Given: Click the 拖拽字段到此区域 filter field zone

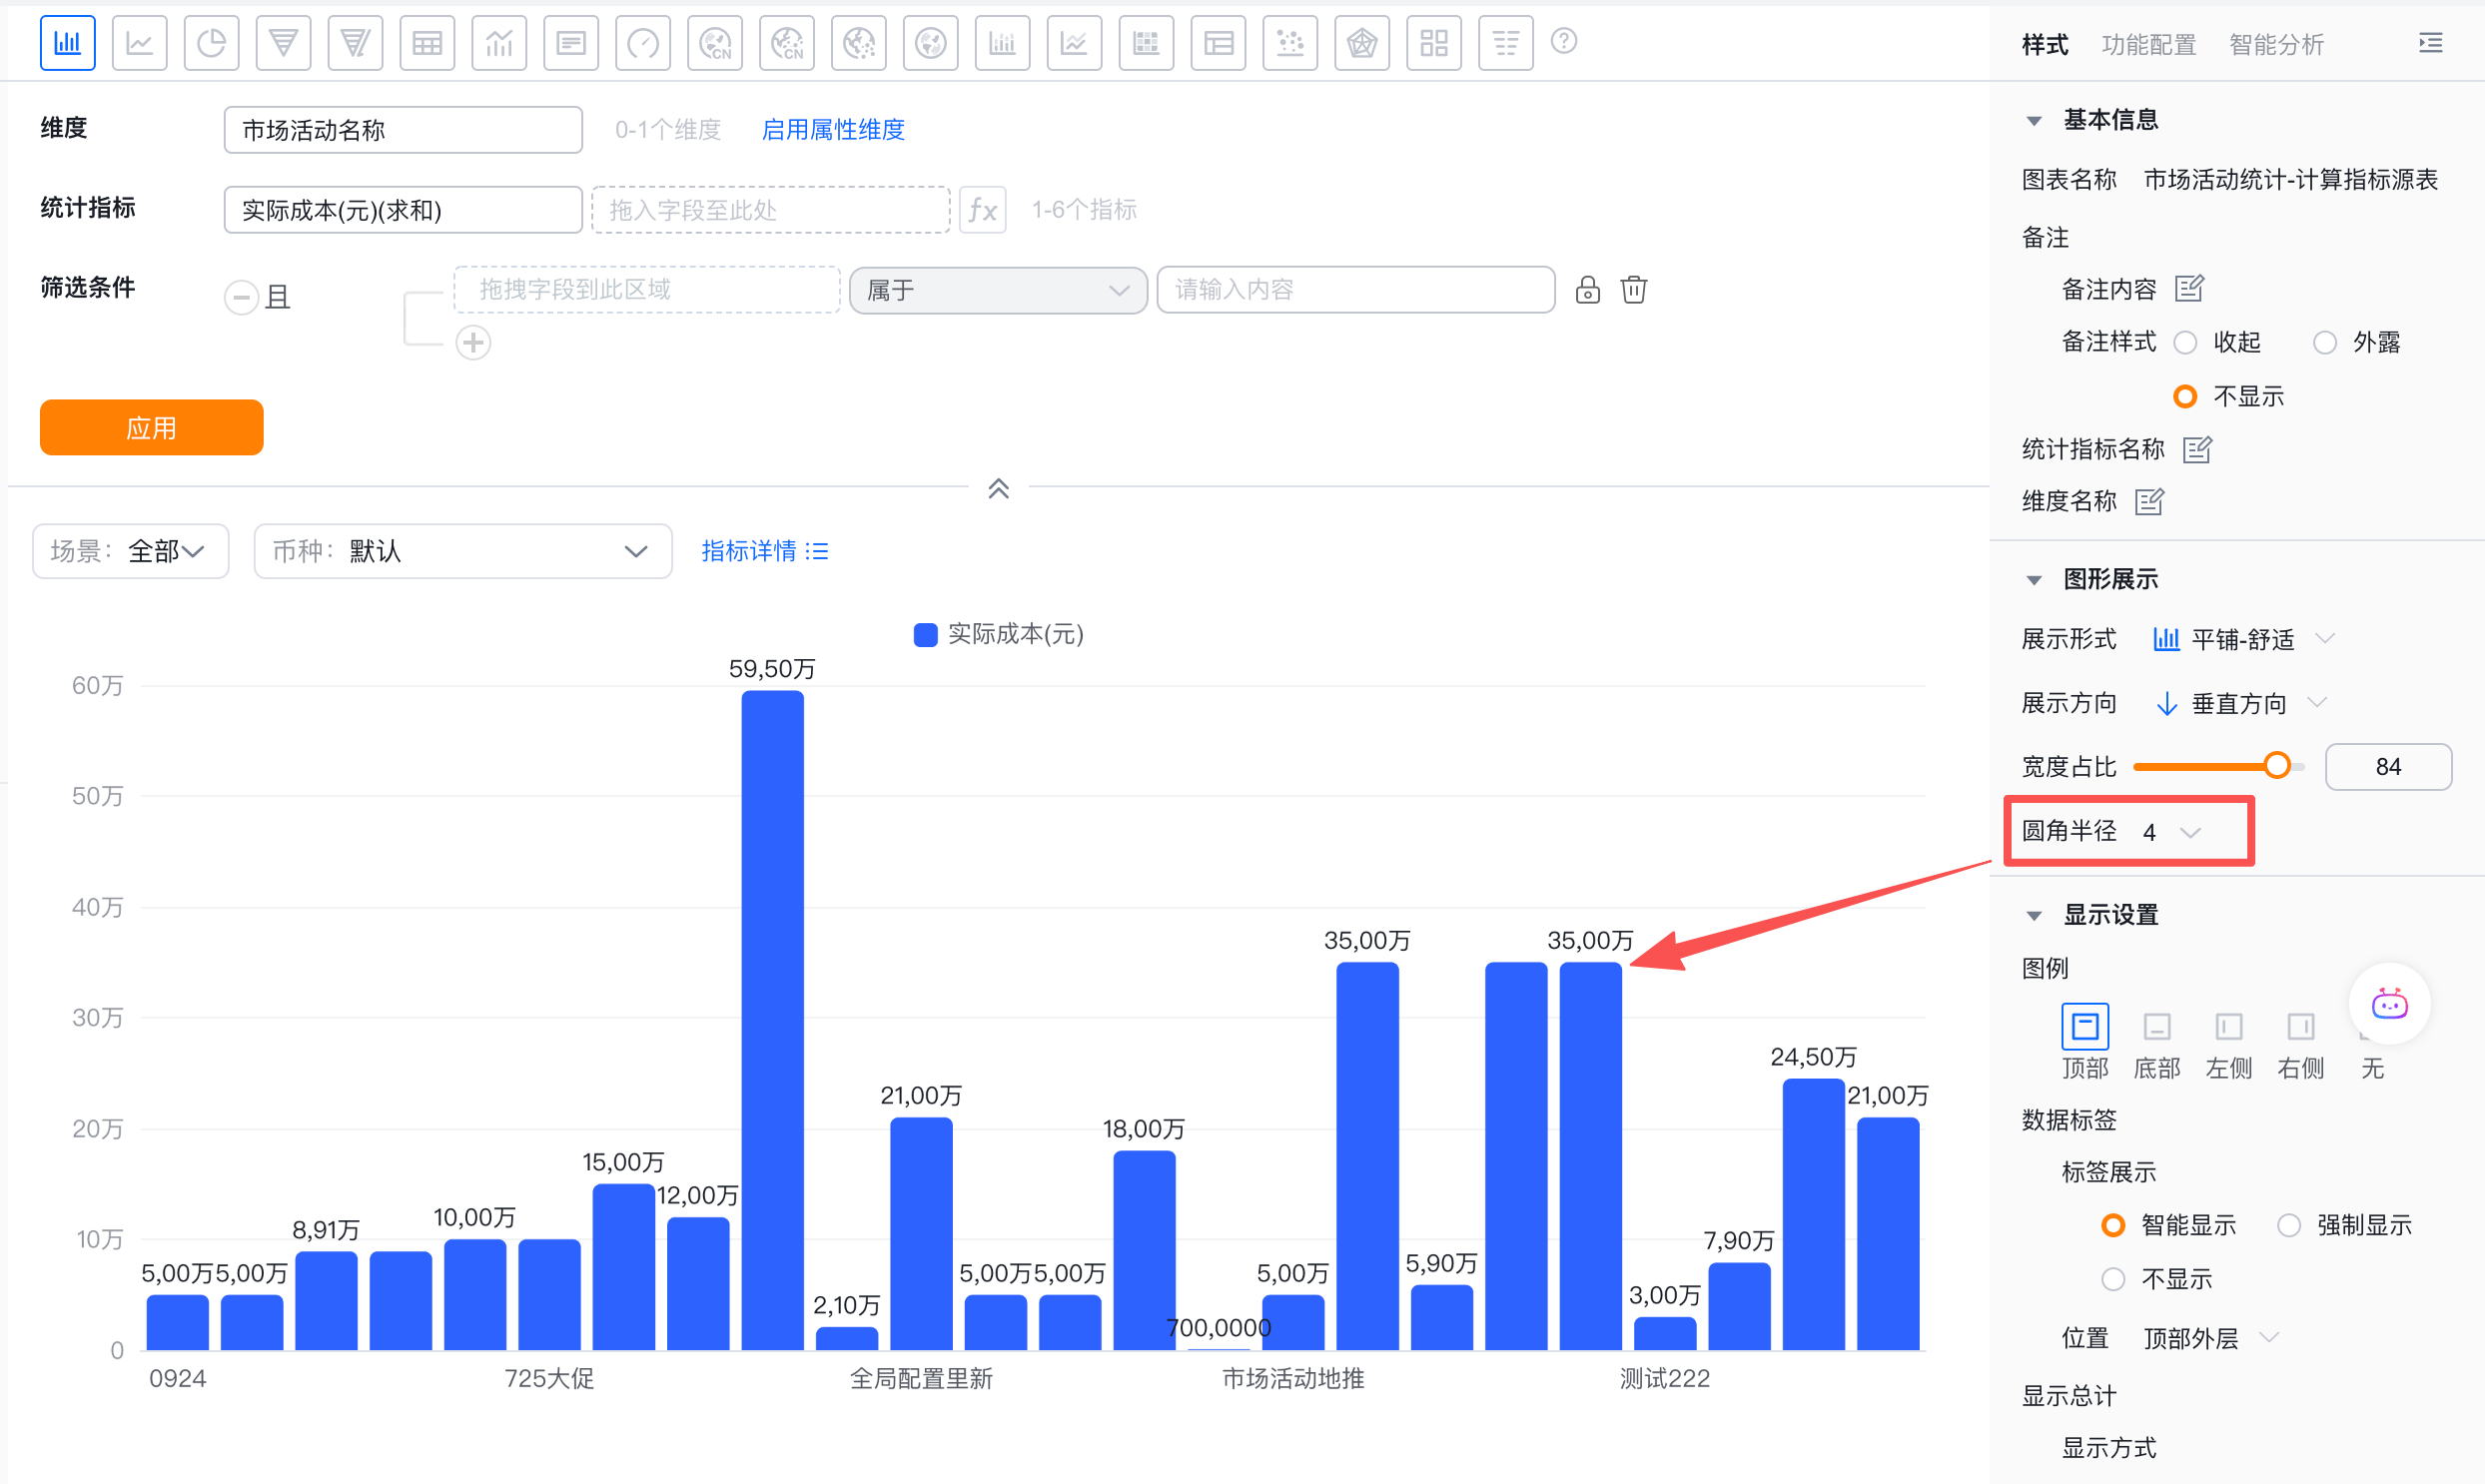Looking at the screenshot, I should (x=647, y=290).
